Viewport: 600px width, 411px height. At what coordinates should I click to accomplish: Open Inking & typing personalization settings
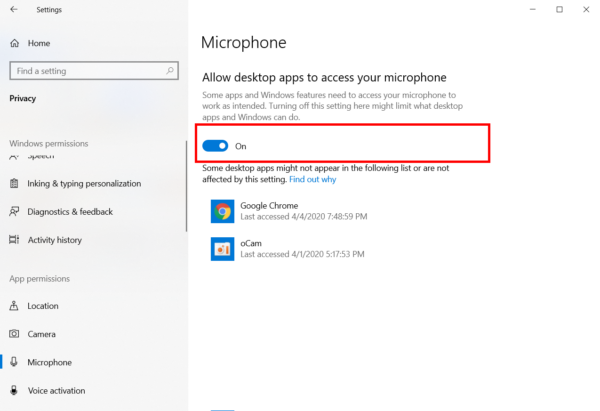tap(84, 184)
